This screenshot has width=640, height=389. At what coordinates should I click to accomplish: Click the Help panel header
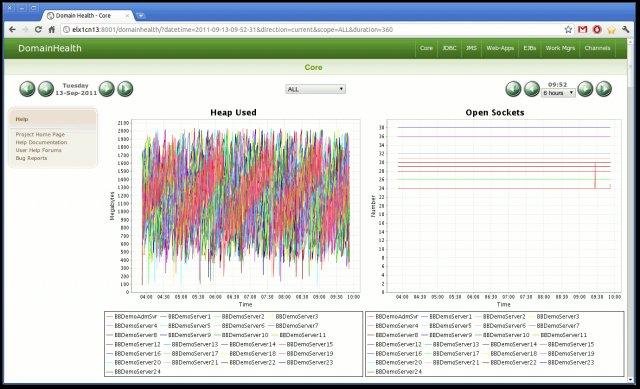click(x=53, y=119)
